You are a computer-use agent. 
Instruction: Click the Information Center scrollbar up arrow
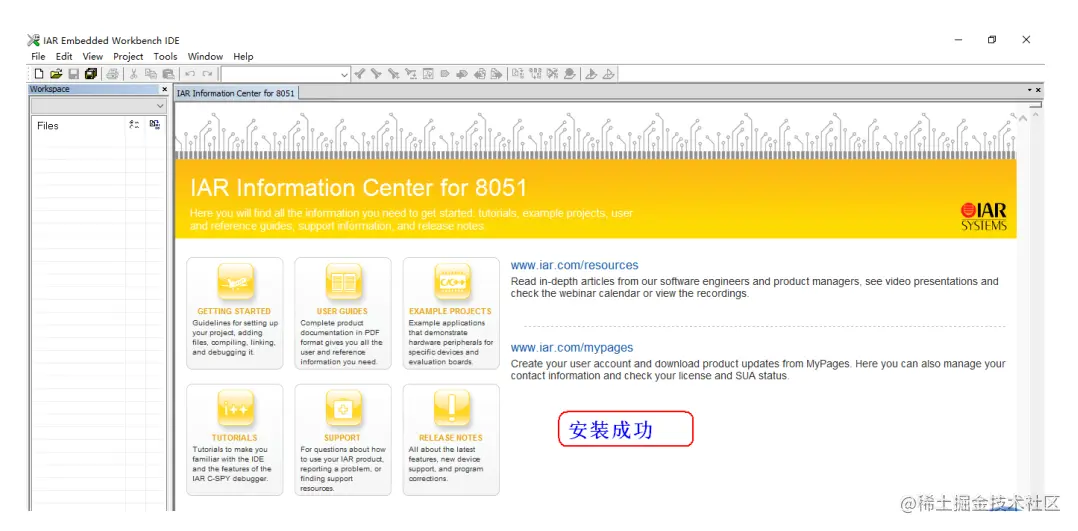[x=1022, y=118]
